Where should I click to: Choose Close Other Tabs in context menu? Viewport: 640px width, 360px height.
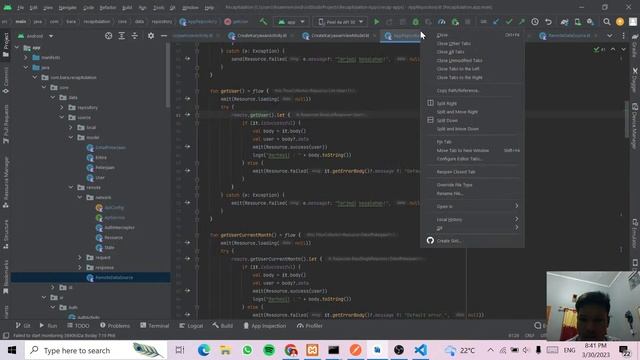tap(453, 43)
